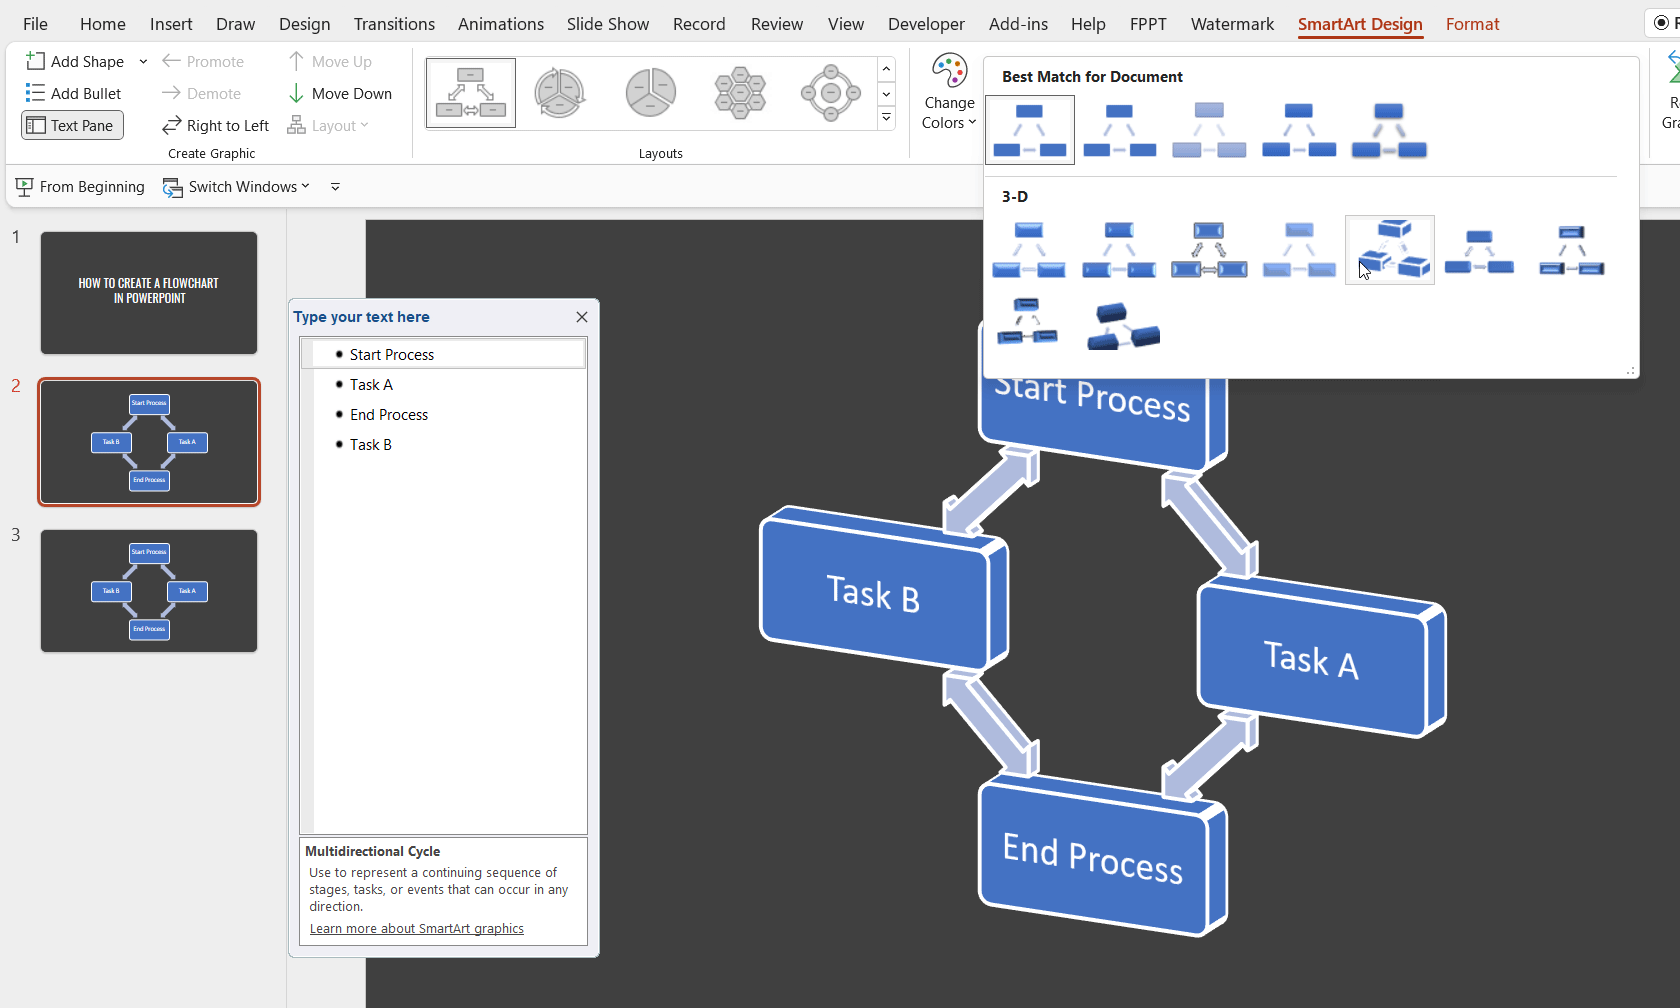Expand the Add Shape dropdown arrow
The image size is (1680, 1008).
click(x=143, y=61)
